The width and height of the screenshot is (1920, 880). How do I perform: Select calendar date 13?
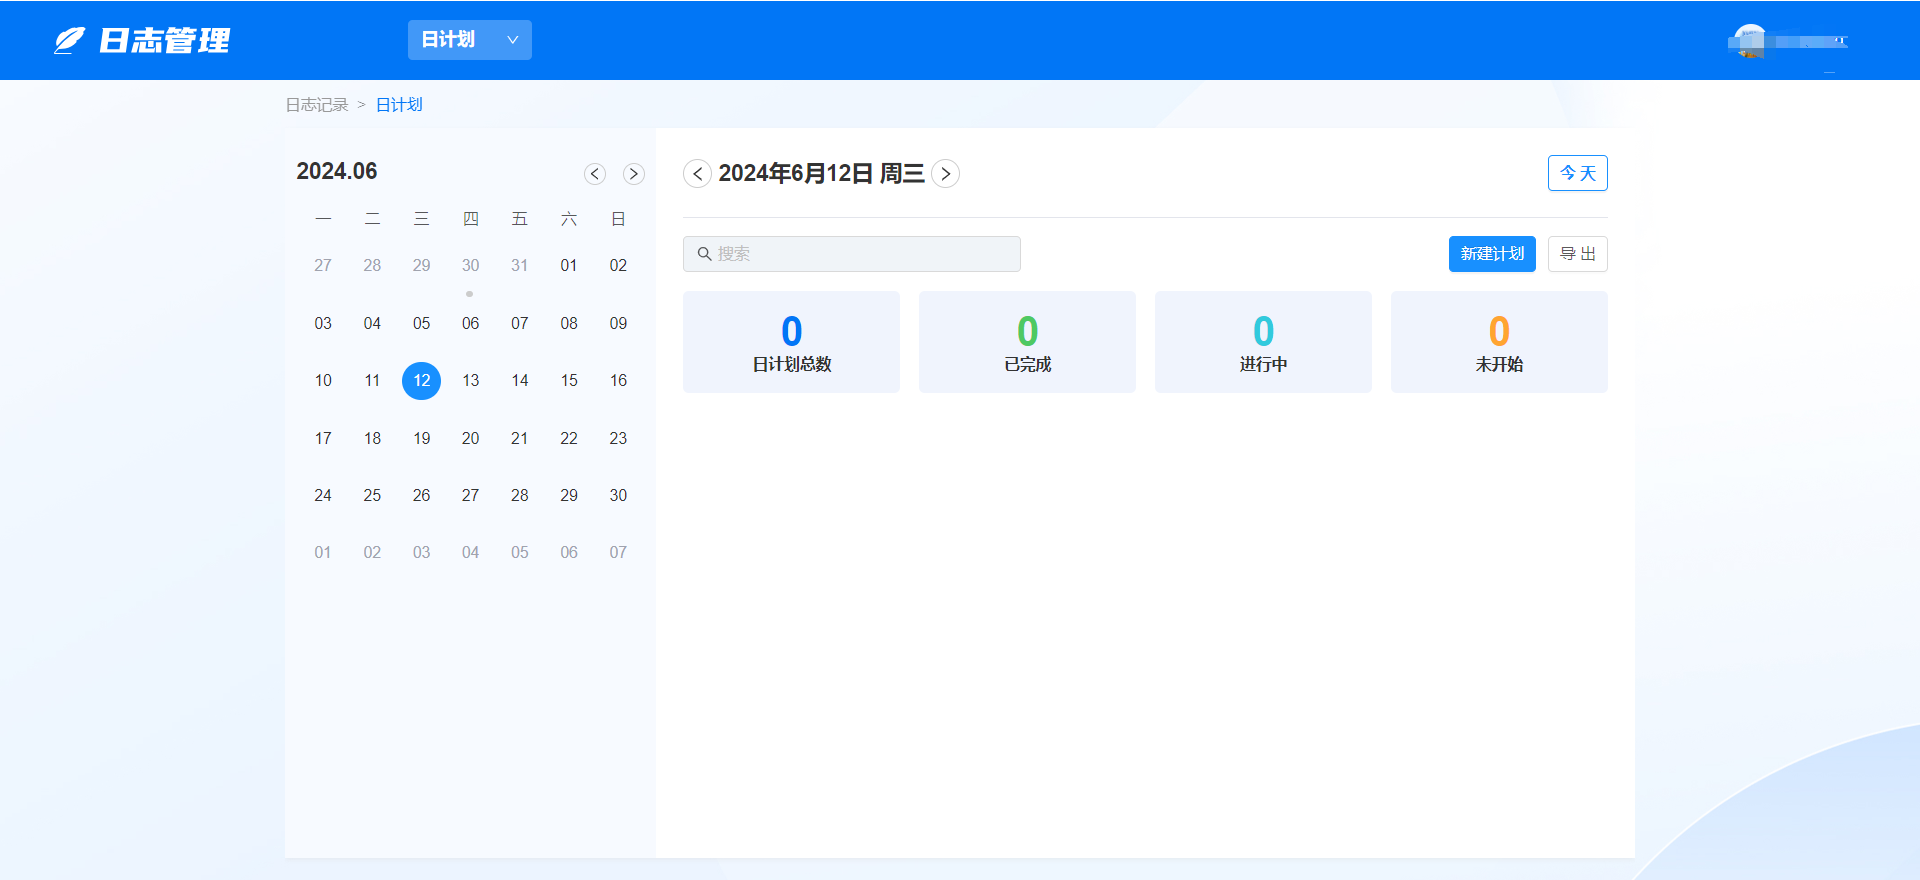tap(471, 381)
